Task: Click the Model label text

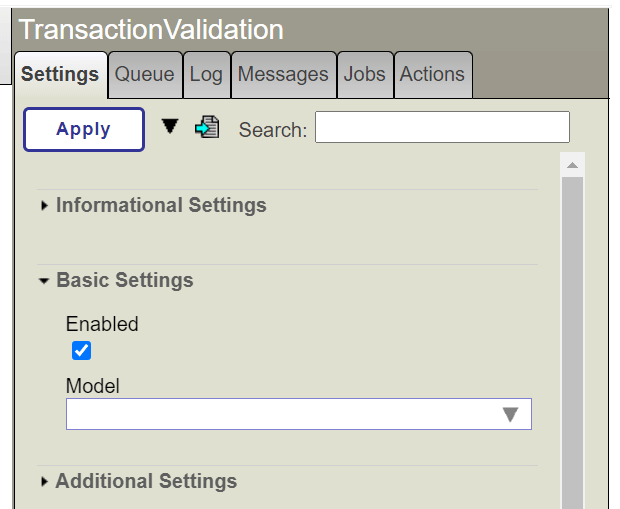Action: coord(93,386)
